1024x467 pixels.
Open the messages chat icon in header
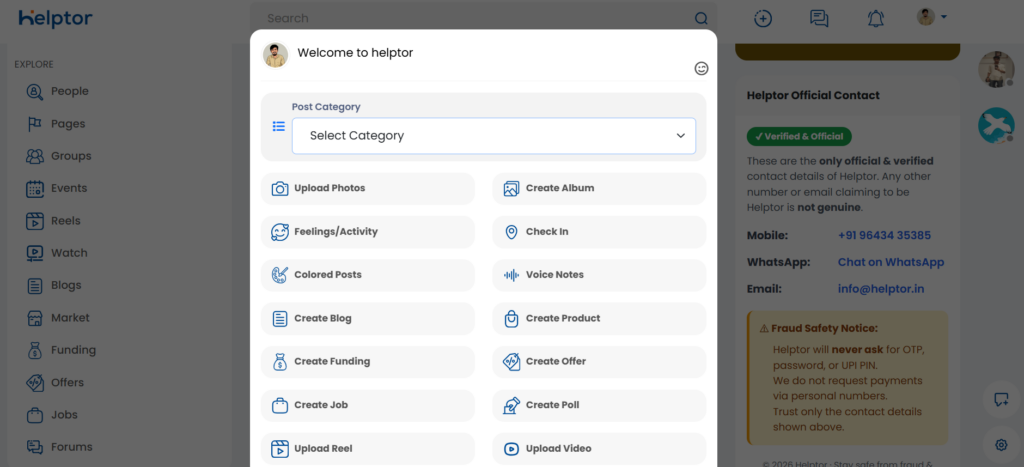click(819, 18)
